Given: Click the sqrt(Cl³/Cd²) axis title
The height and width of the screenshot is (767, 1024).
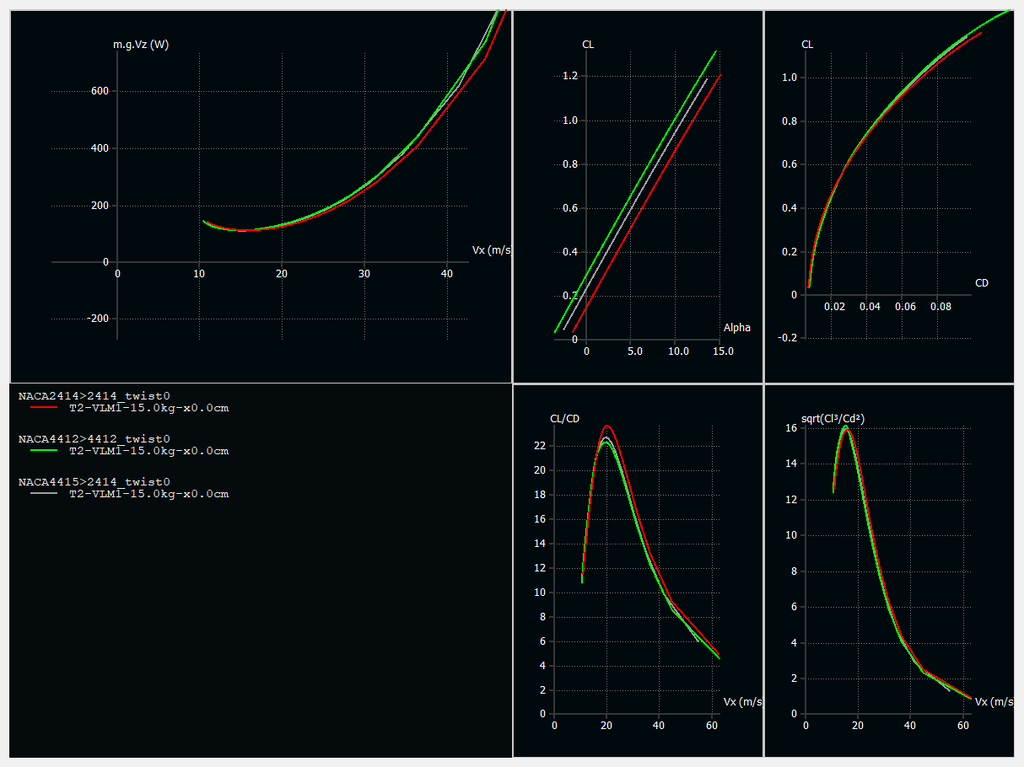Looking at the screenshot, I should pyautogui.click(x=826, y=418).
